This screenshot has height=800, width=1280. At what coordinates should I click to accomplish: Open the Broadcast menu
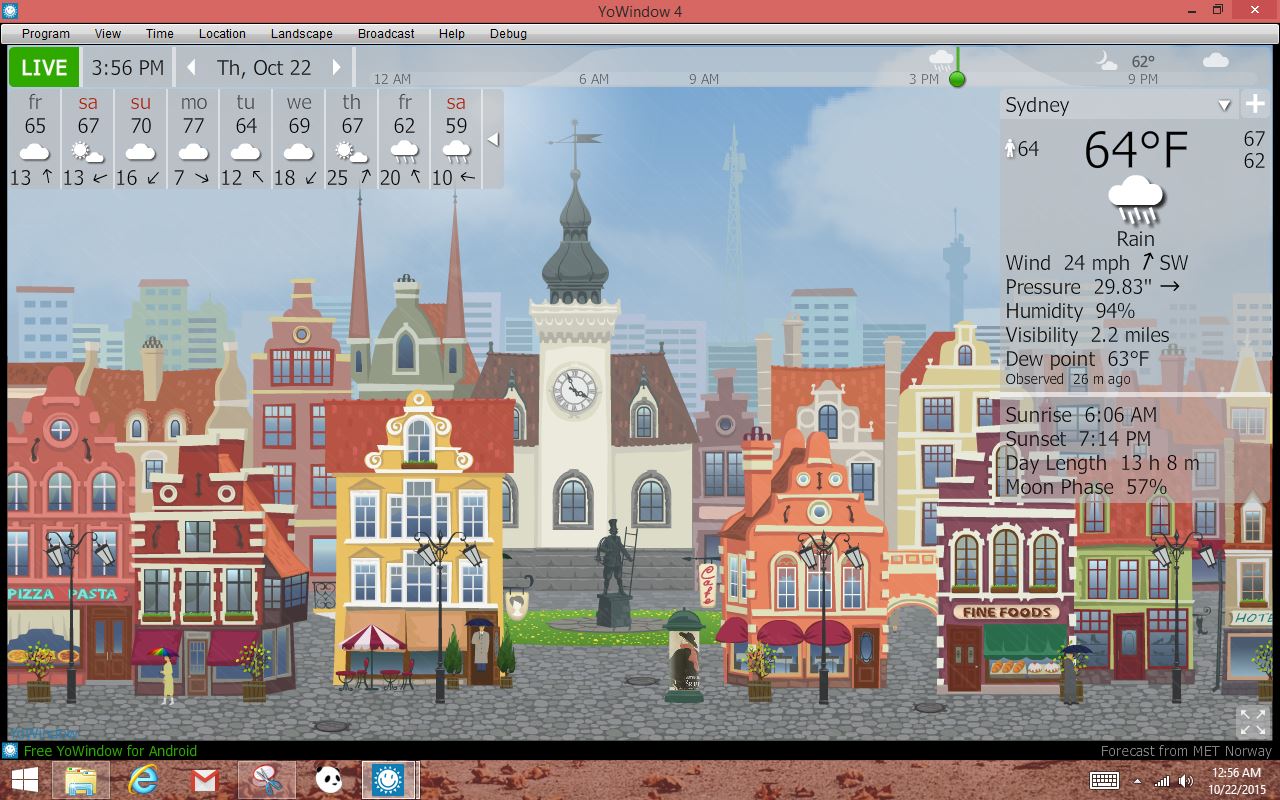pos(386,33)
